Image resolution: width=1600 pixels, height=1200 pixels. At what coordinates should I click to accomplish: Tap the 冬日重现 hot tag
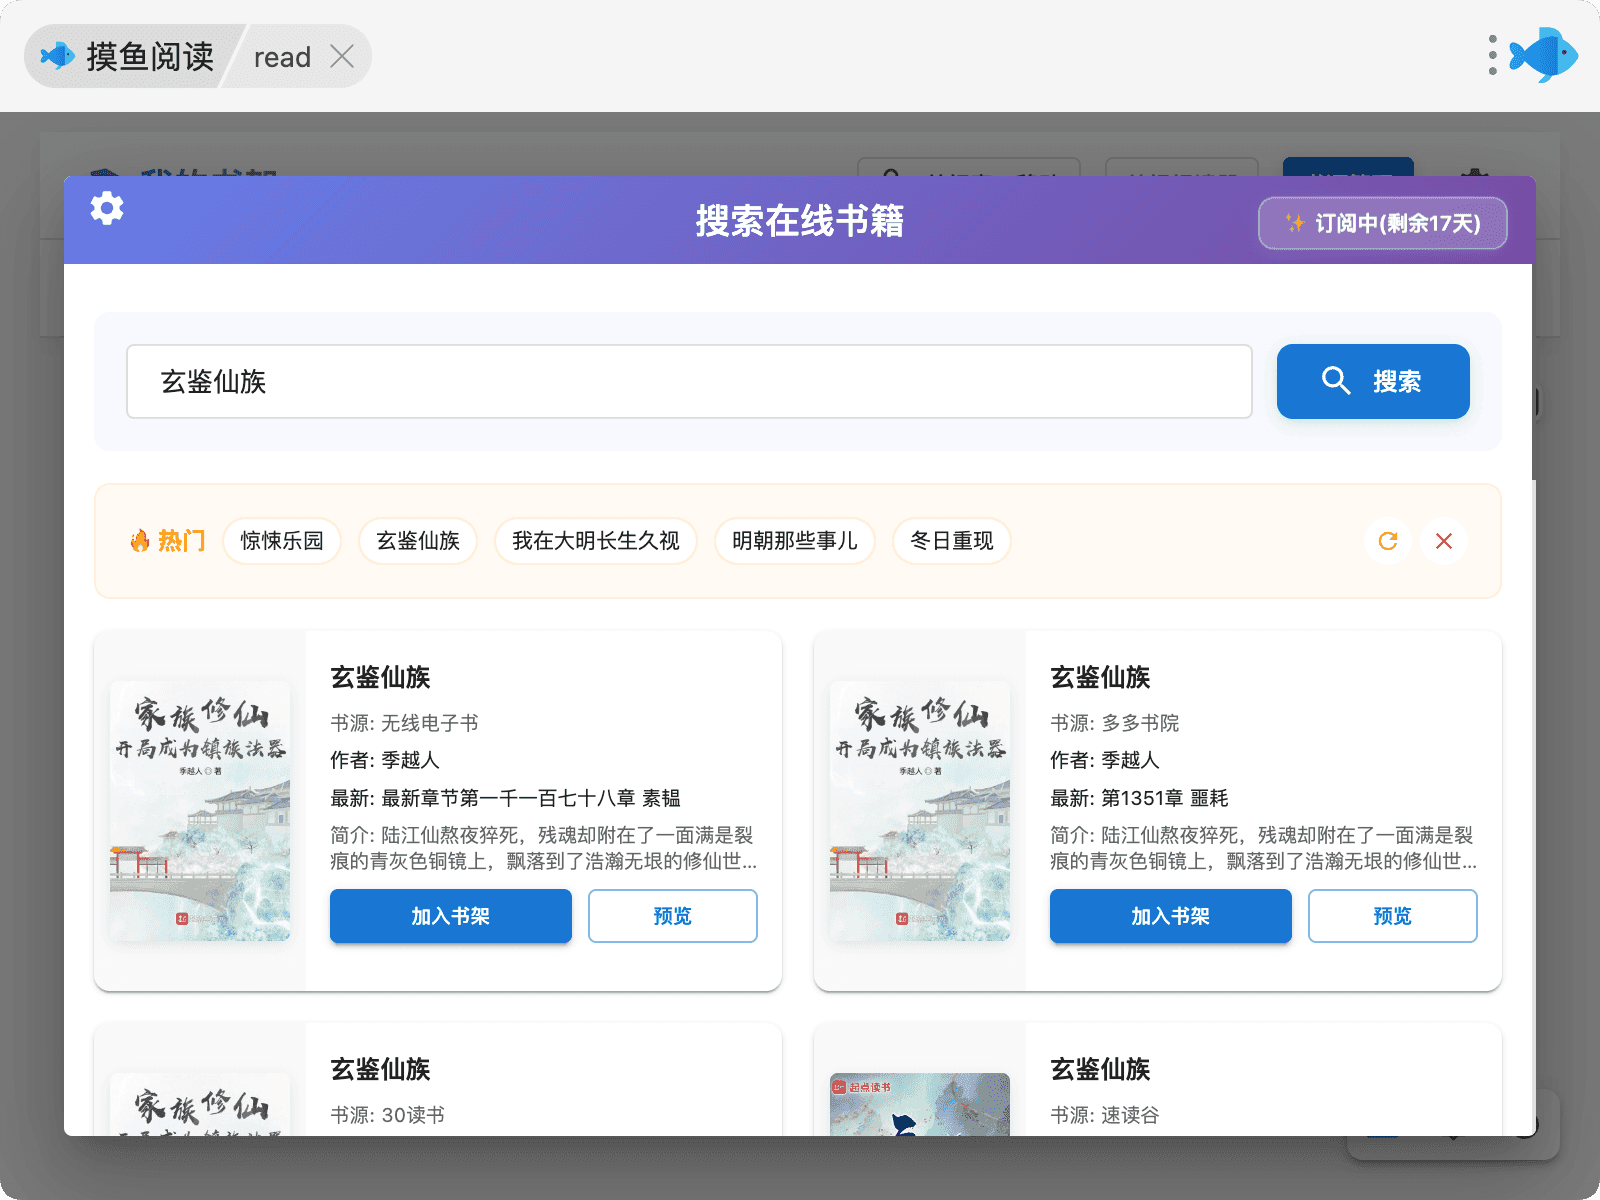click(x=951, y=541)
